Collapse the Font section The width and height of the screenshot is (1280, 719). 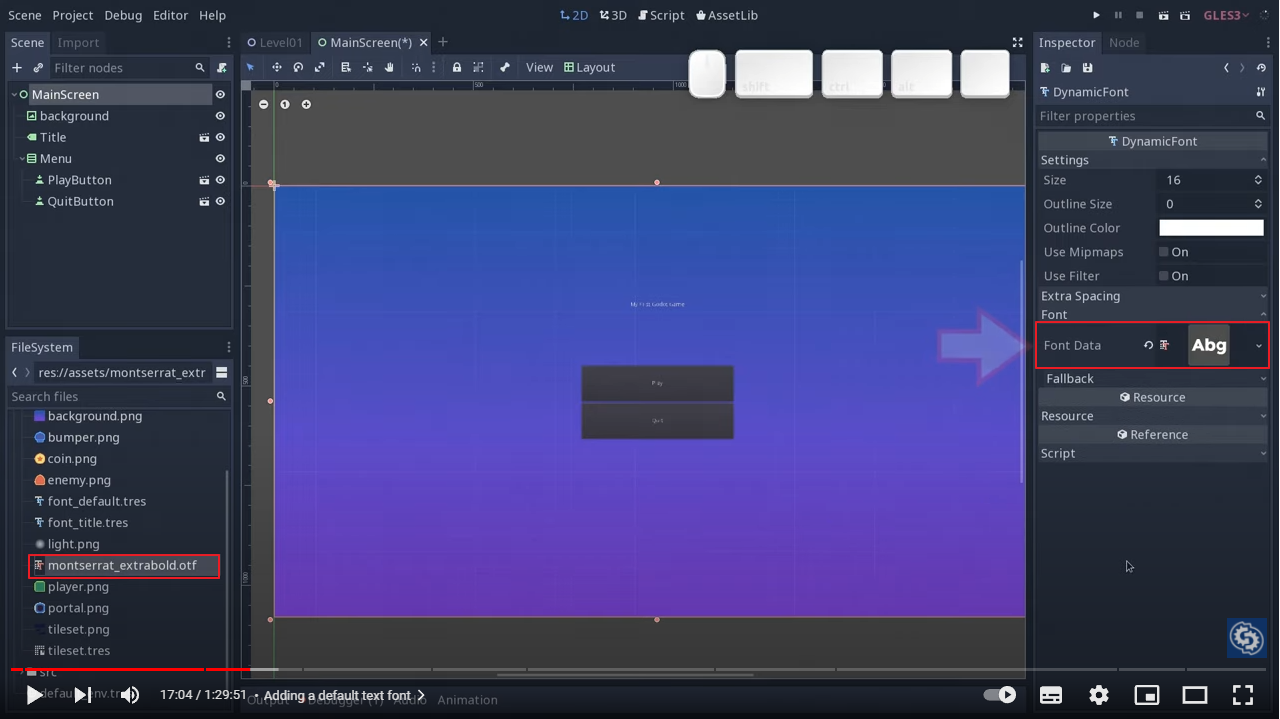tap(1153, 314)
